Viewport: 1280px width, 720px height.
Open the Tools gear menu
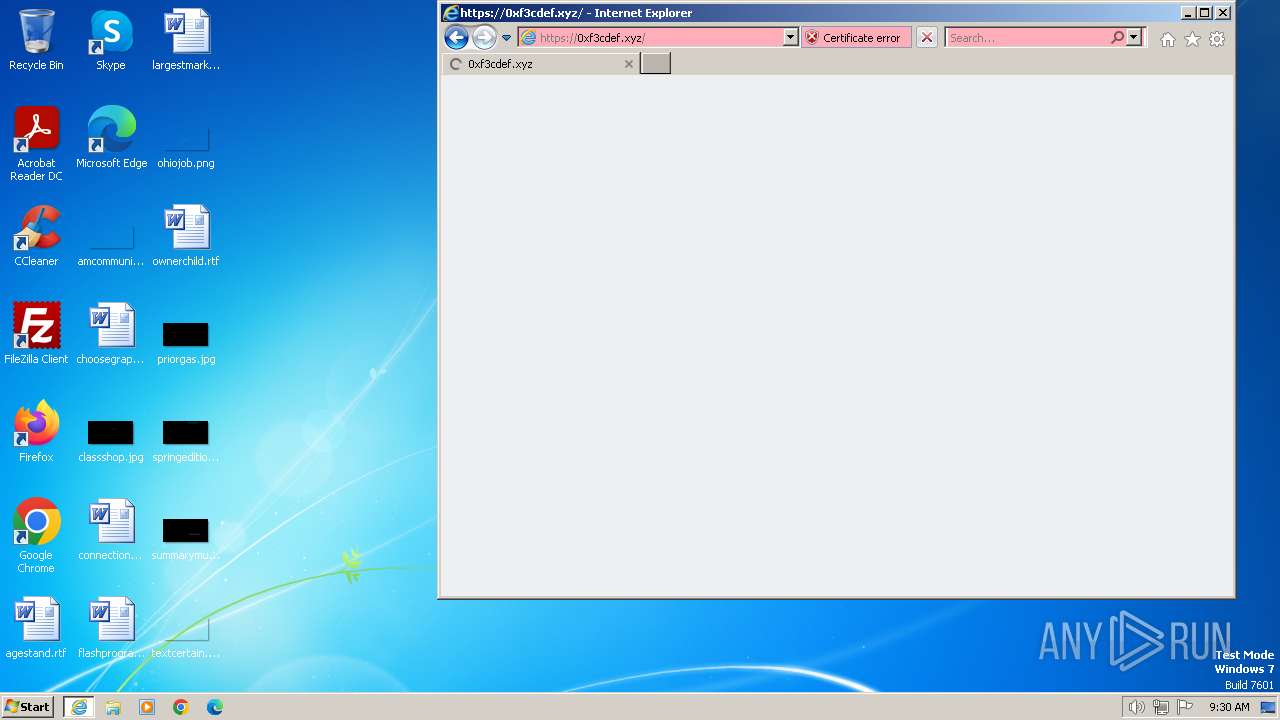tap(1217, 39)
